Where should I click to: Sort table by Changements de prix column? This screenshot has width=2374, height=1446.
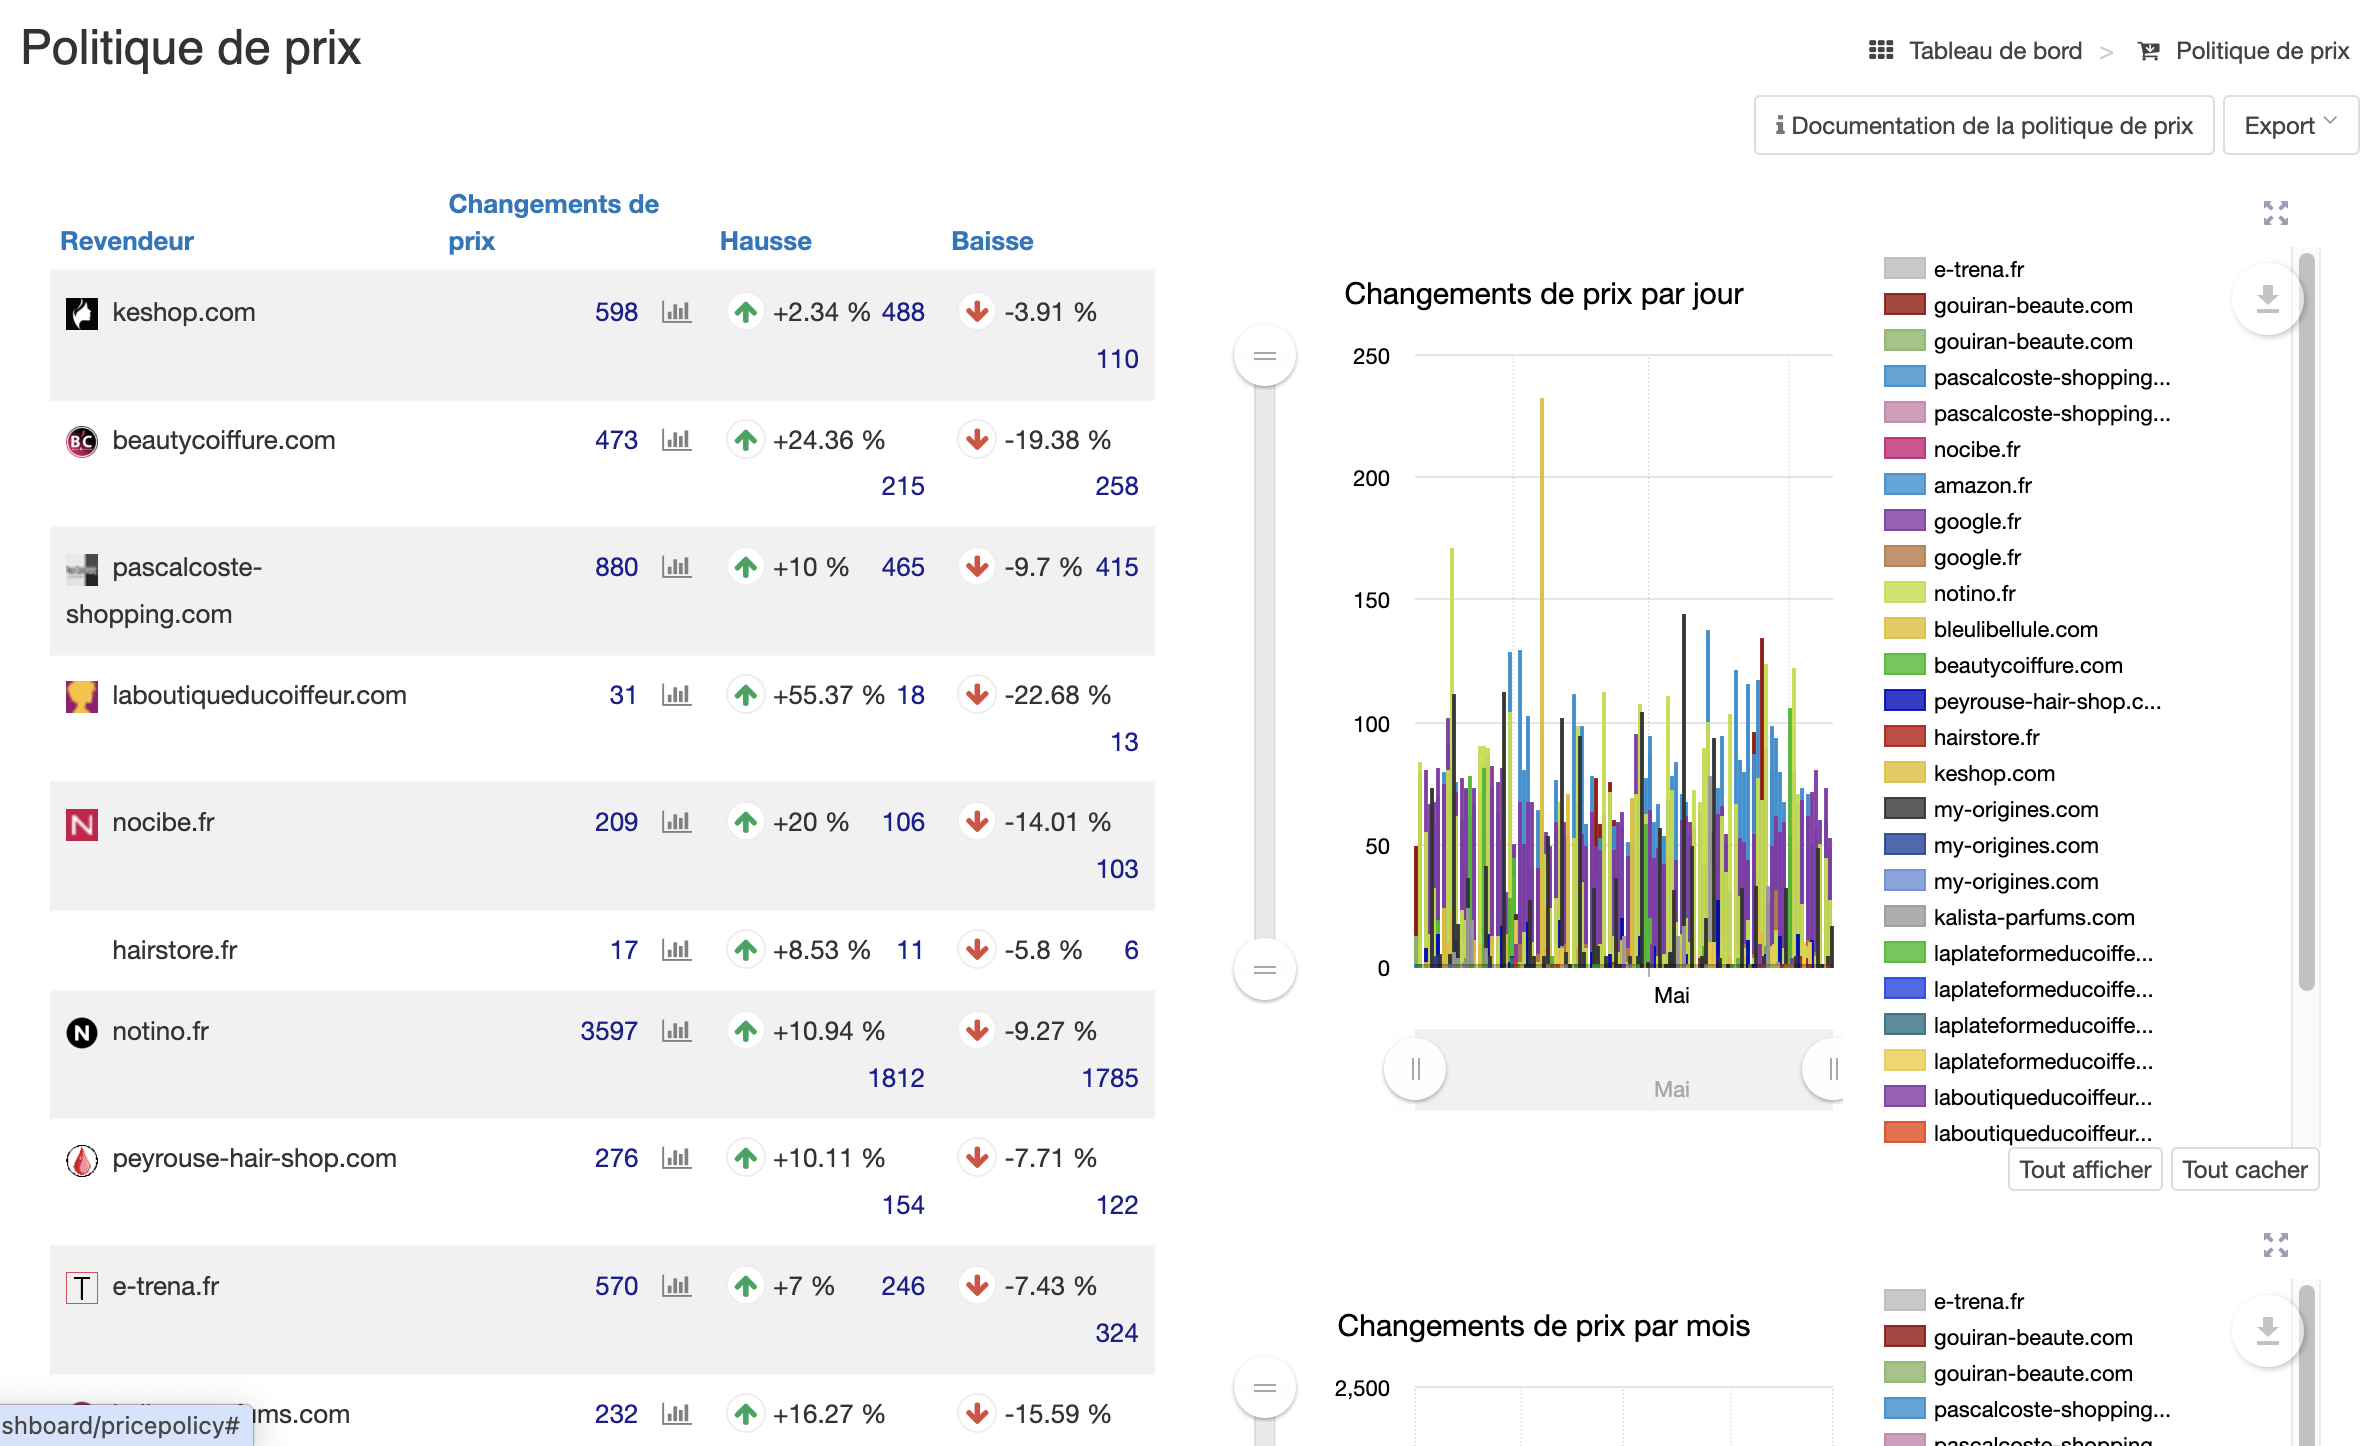(553, 222)
